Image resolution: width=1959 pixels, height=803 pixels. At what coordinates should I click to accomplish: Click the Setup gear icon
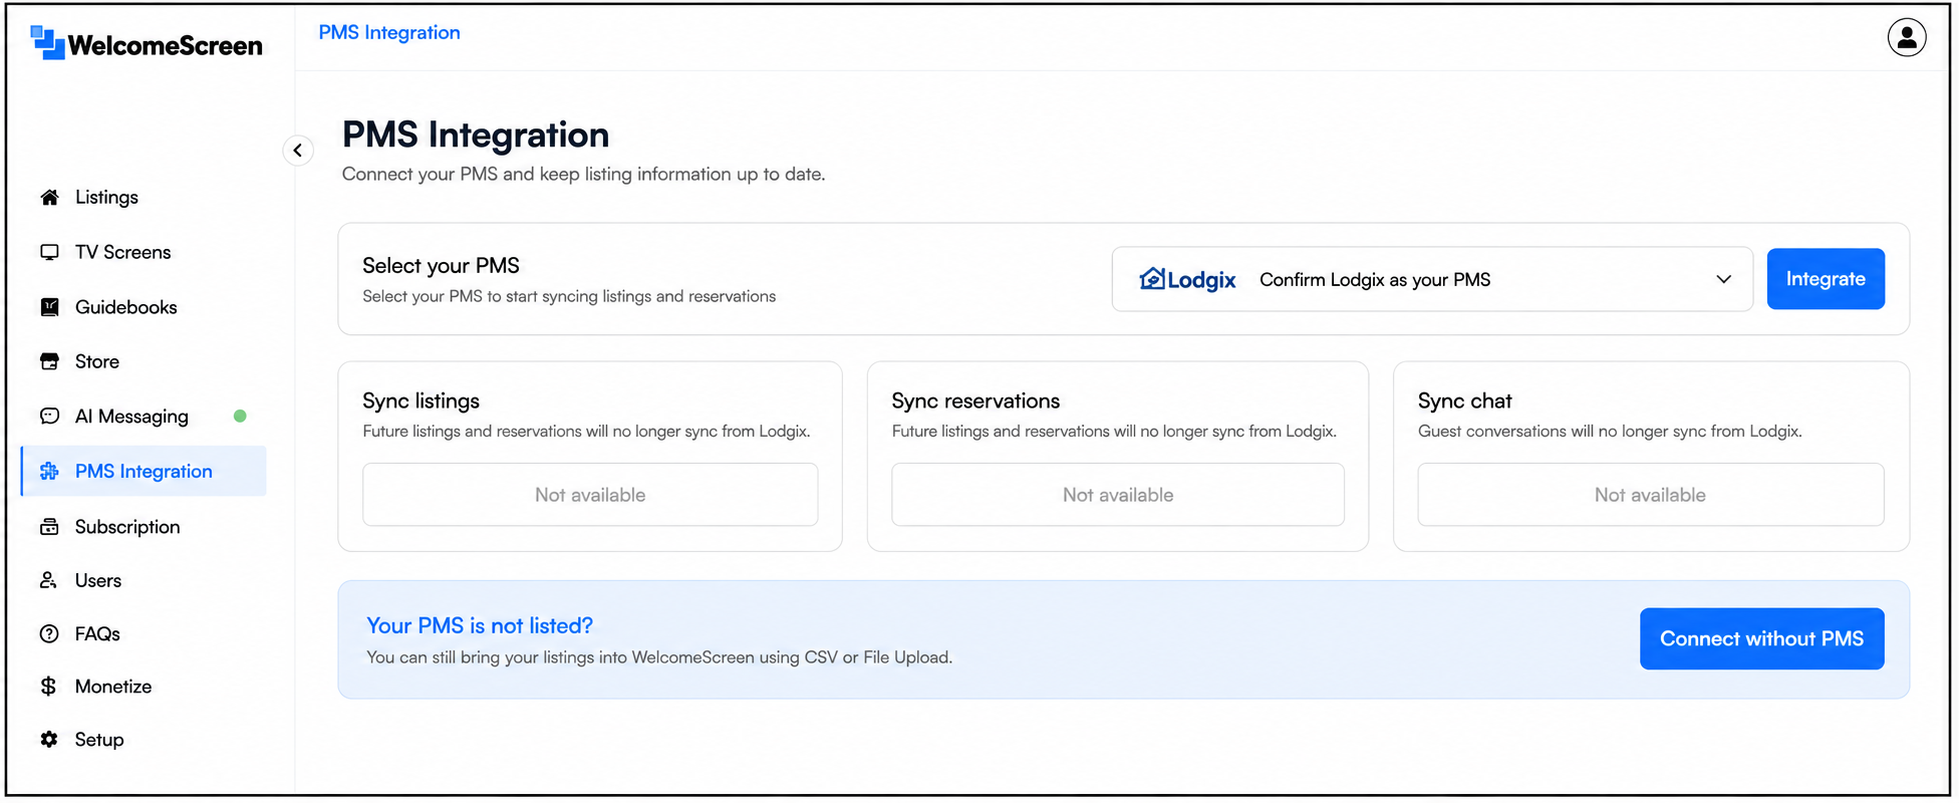click(x=49, y=739)
